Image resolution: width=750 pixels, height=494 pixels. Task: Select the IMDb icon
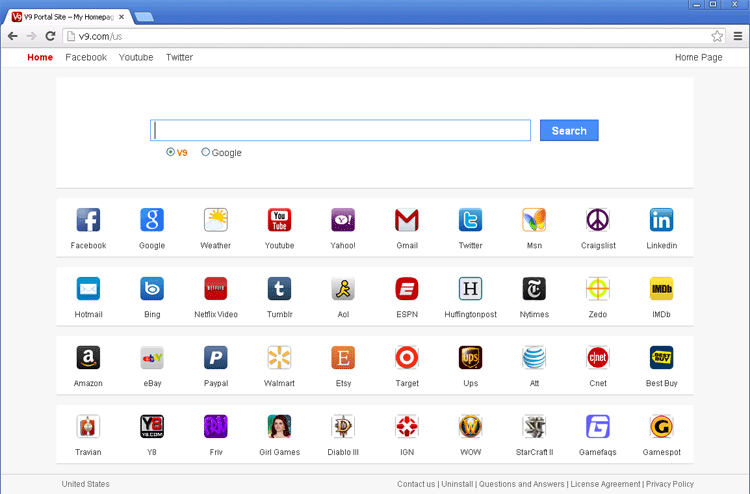click(x=661, y=289)
